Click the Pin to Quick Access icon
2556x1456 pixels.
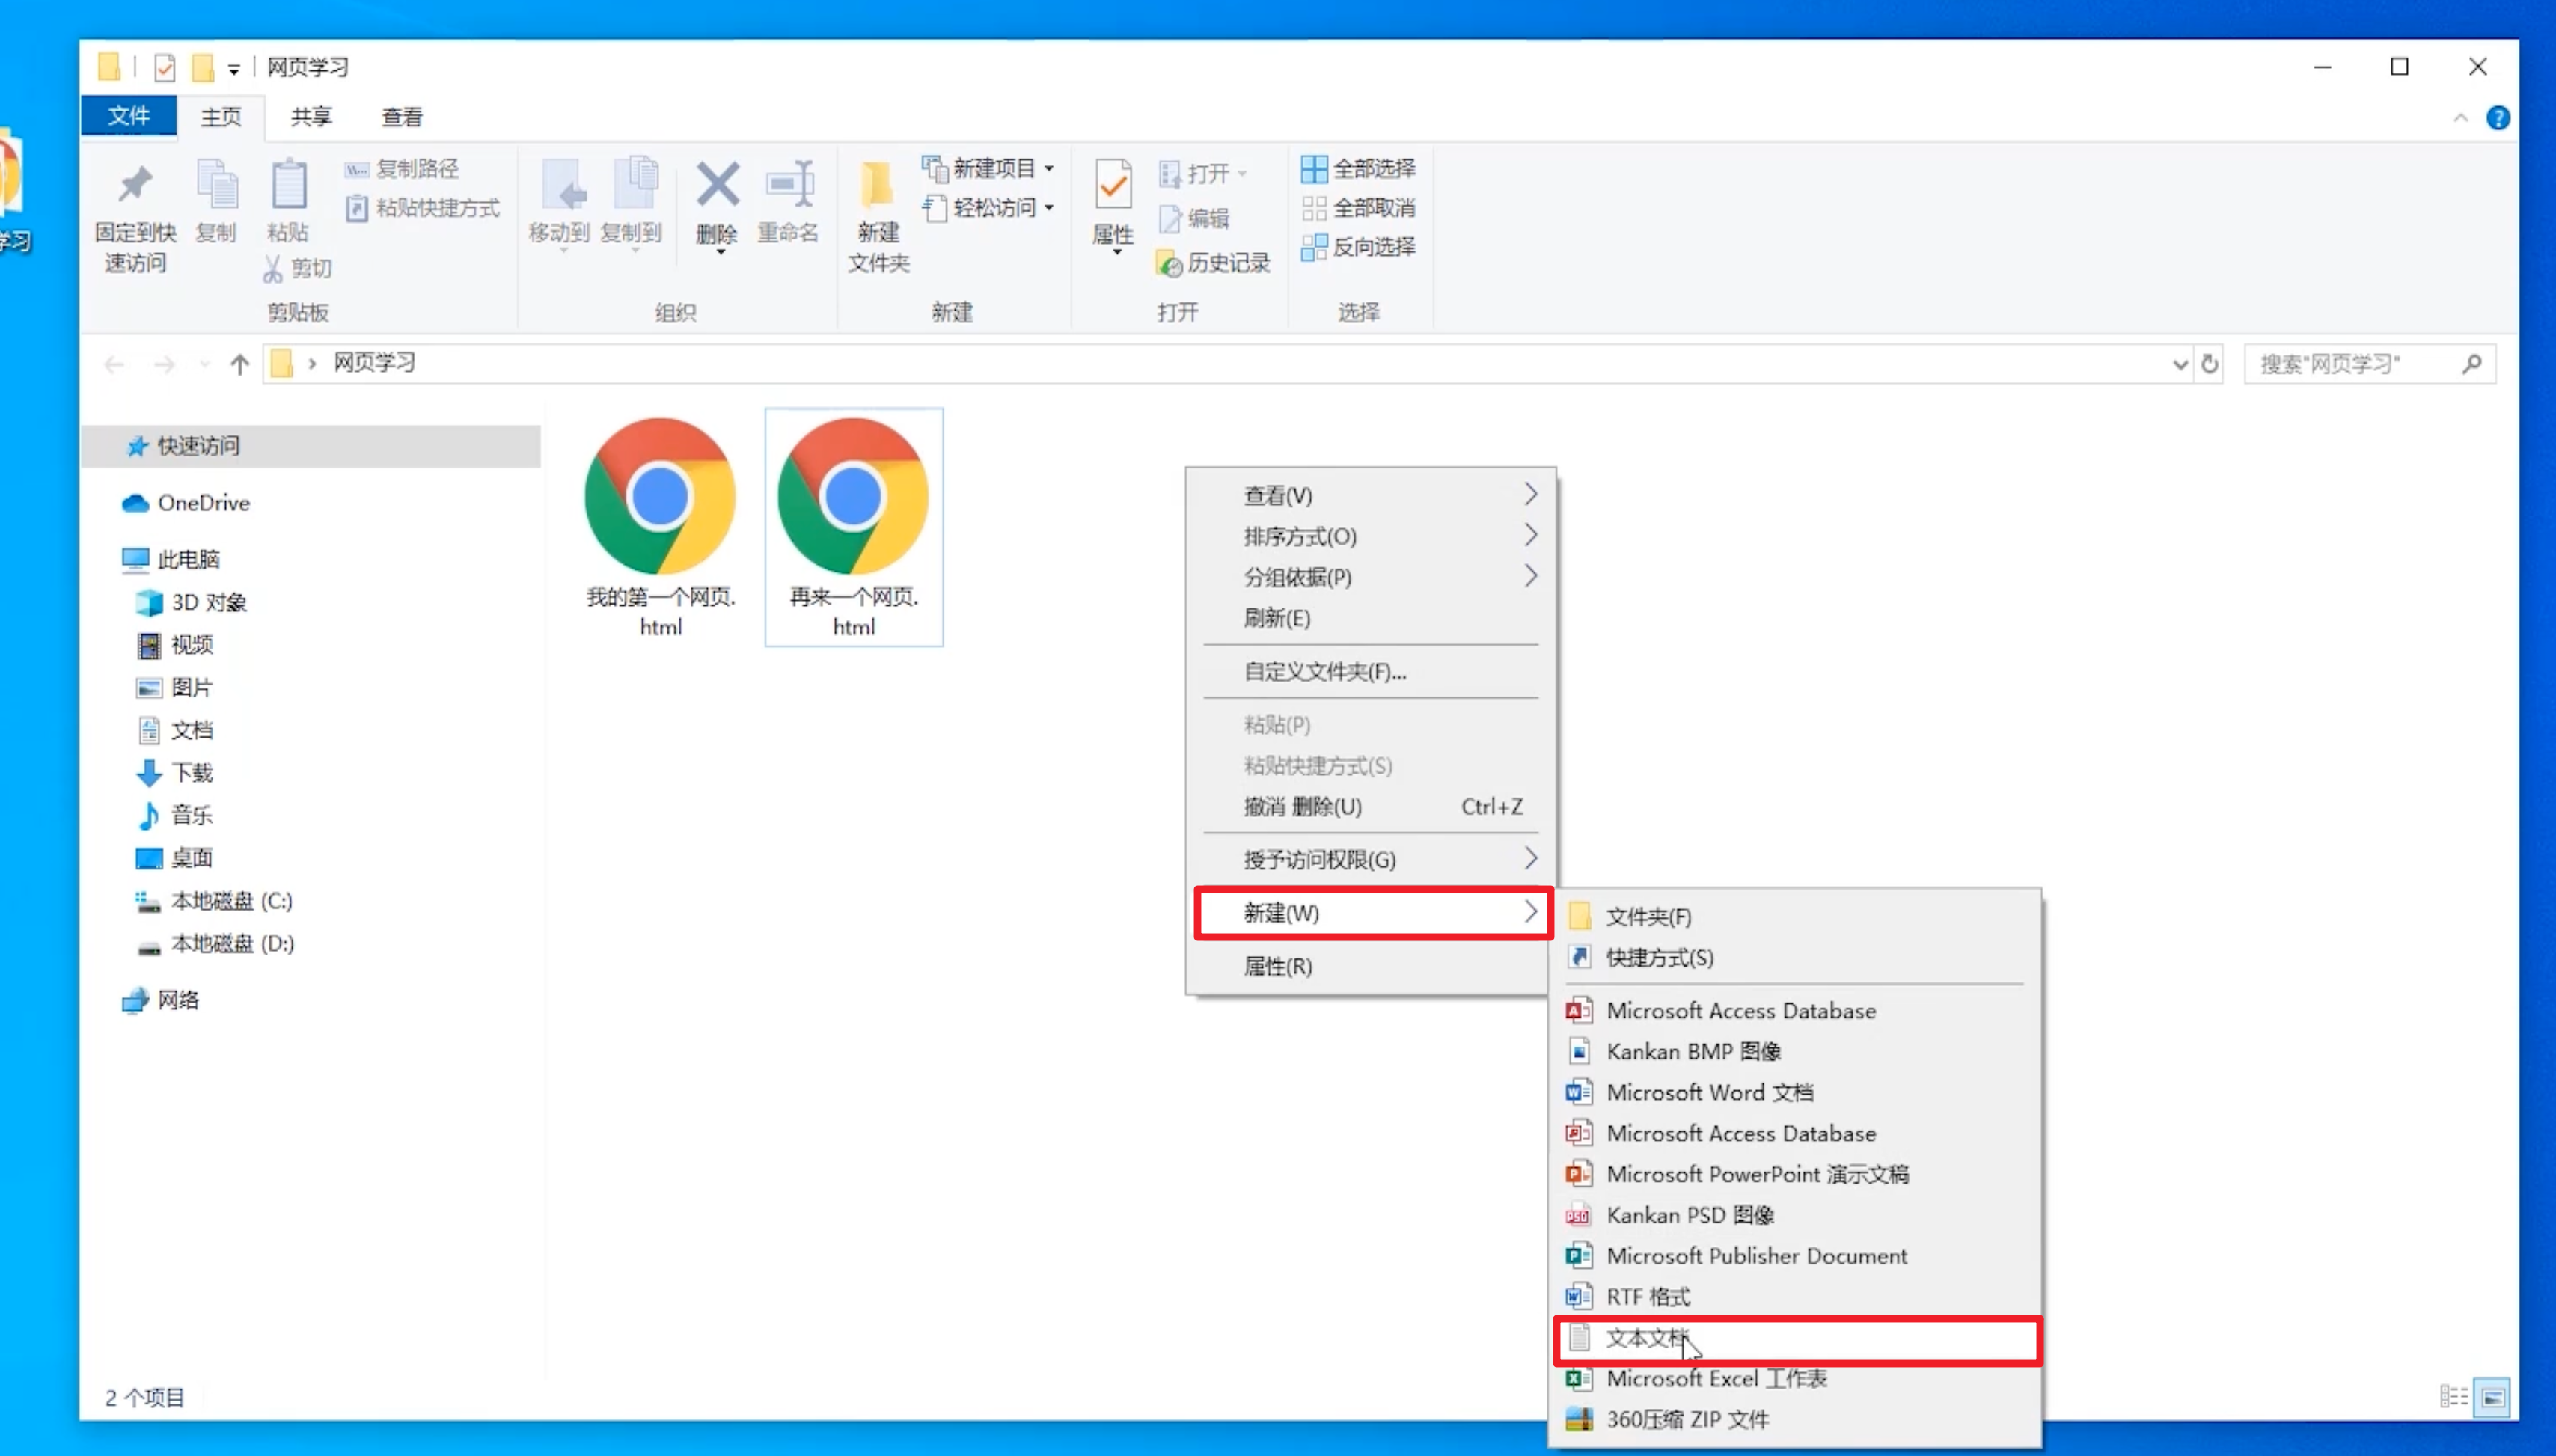coord(135,186)
